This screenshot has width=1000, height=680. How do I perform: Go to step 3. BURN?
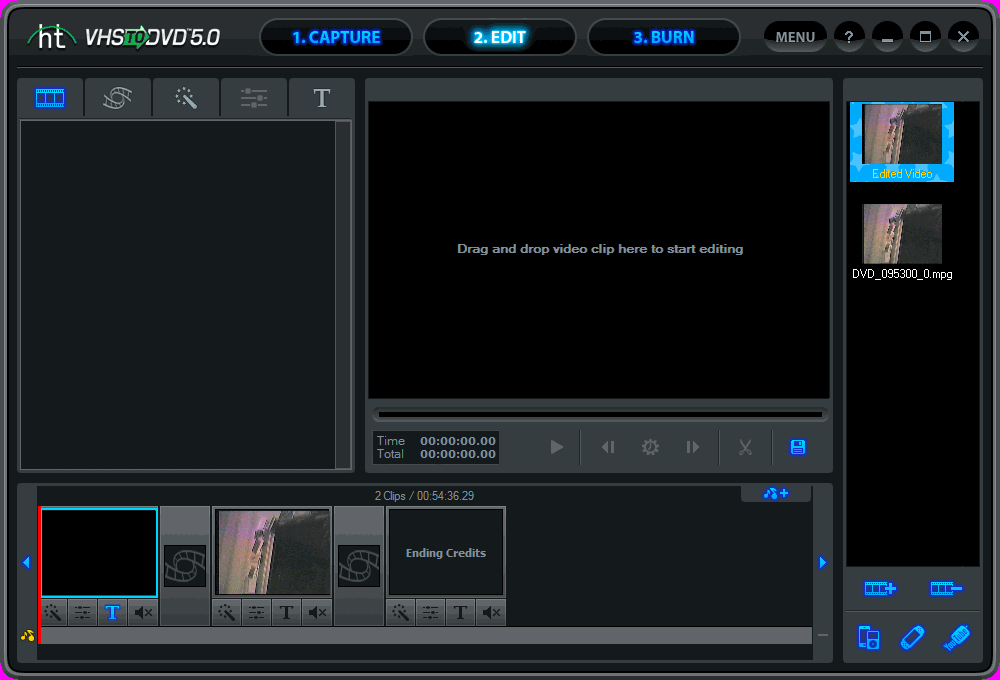[663, 37]
